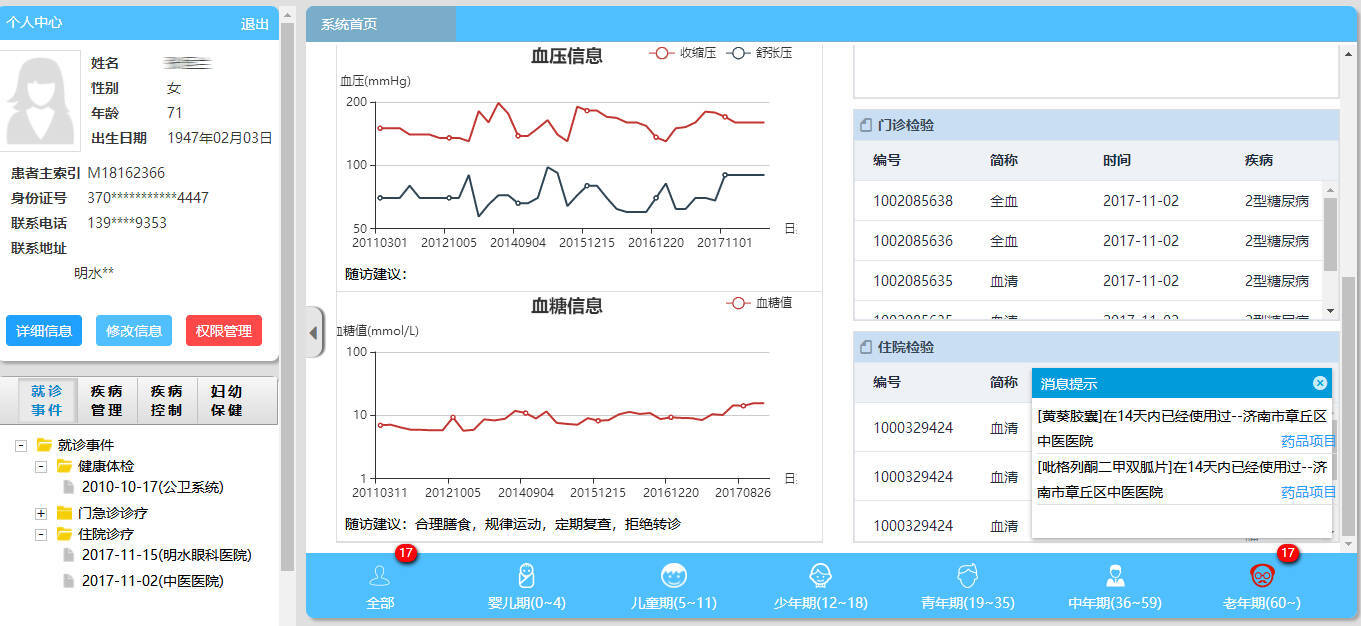
Task: Select 门诊检验 row 1002085635 血清
Action: [x=1088, y=281]
